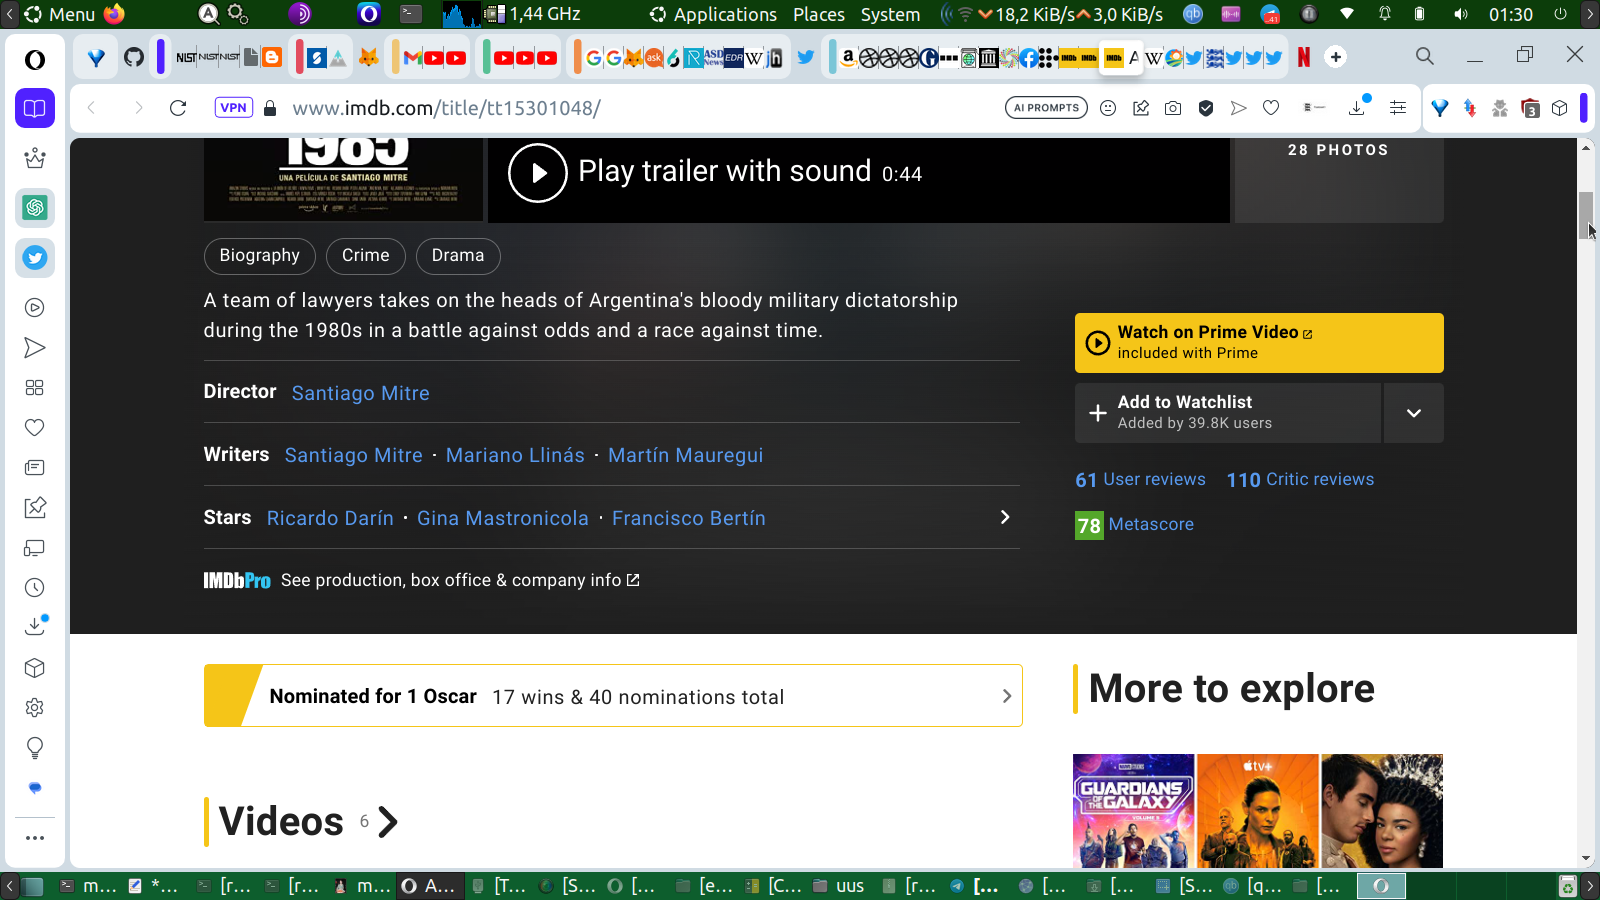This screenshot has width=1600, height=900.
Task: Open Pinboards from the sidebar
Action: pos(35,508)
